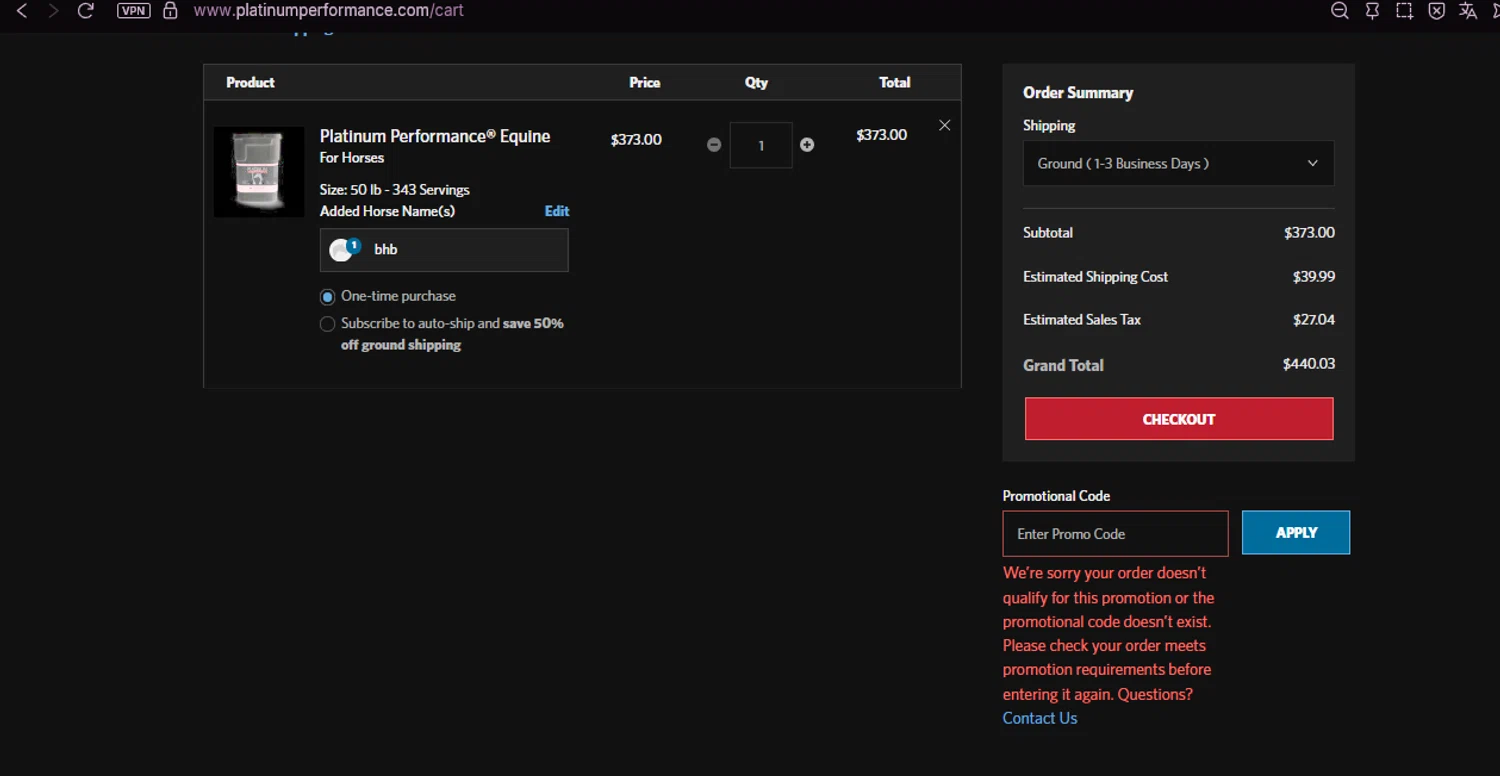The height and width of the screenshot is (776, 1500).
Task: Click the red CHECKOUT button
Action: pos(1179,419)
